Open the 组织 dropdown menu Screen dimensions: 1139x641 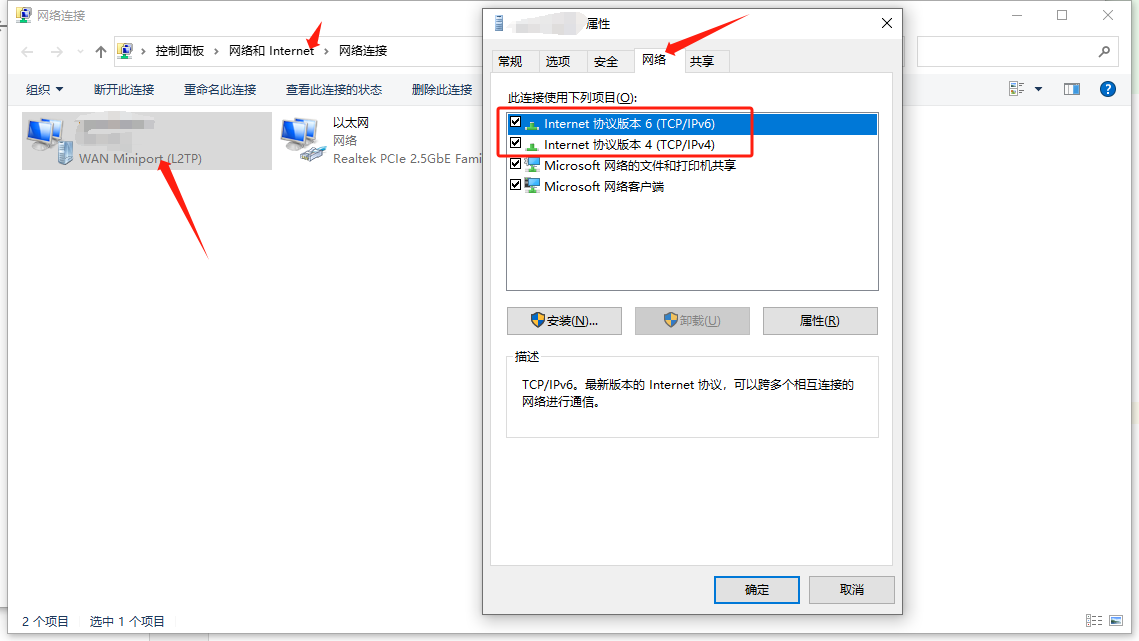pyautogui.click(x=44, y=89)
